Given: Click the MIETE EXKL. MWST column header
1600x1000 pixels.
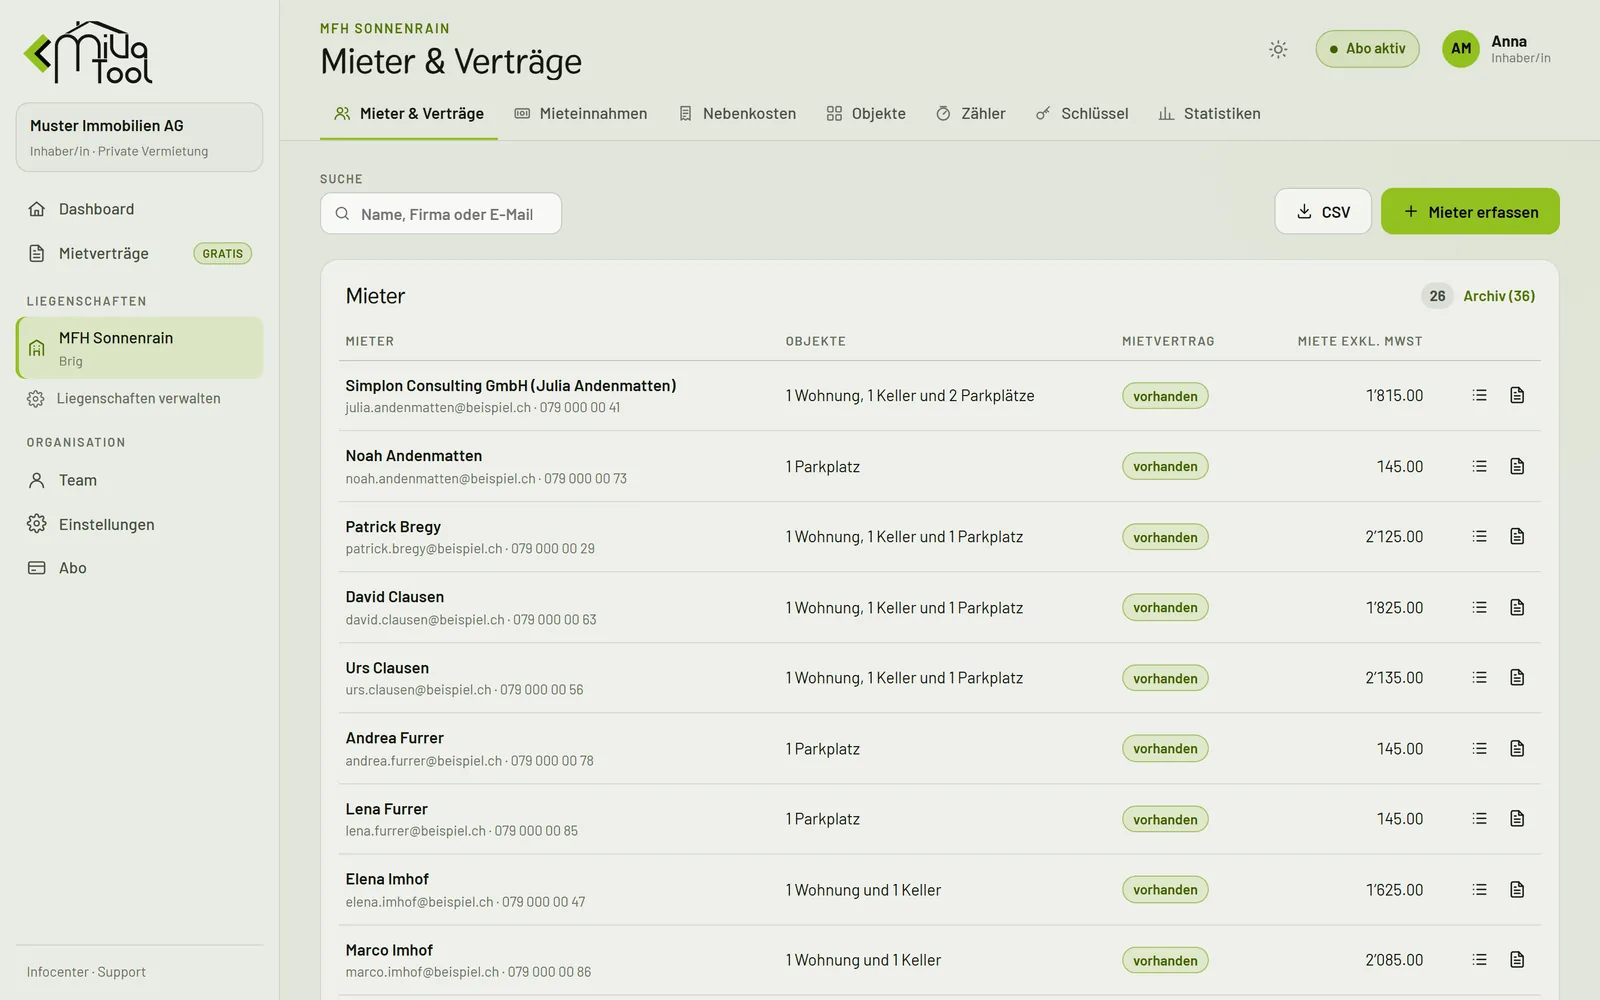Looking at the screenshot, I should 1360,341.
